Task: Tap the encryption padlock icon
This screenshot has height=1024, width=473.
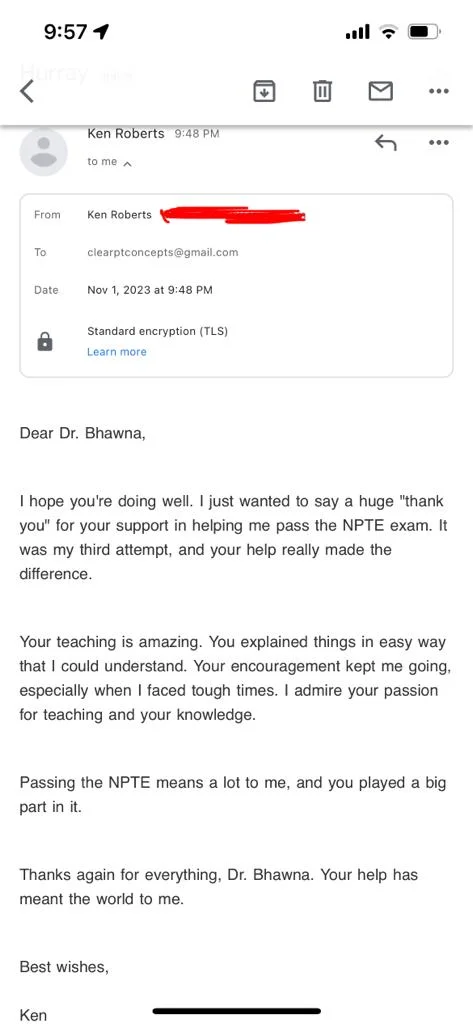Action: coord(45,342)
